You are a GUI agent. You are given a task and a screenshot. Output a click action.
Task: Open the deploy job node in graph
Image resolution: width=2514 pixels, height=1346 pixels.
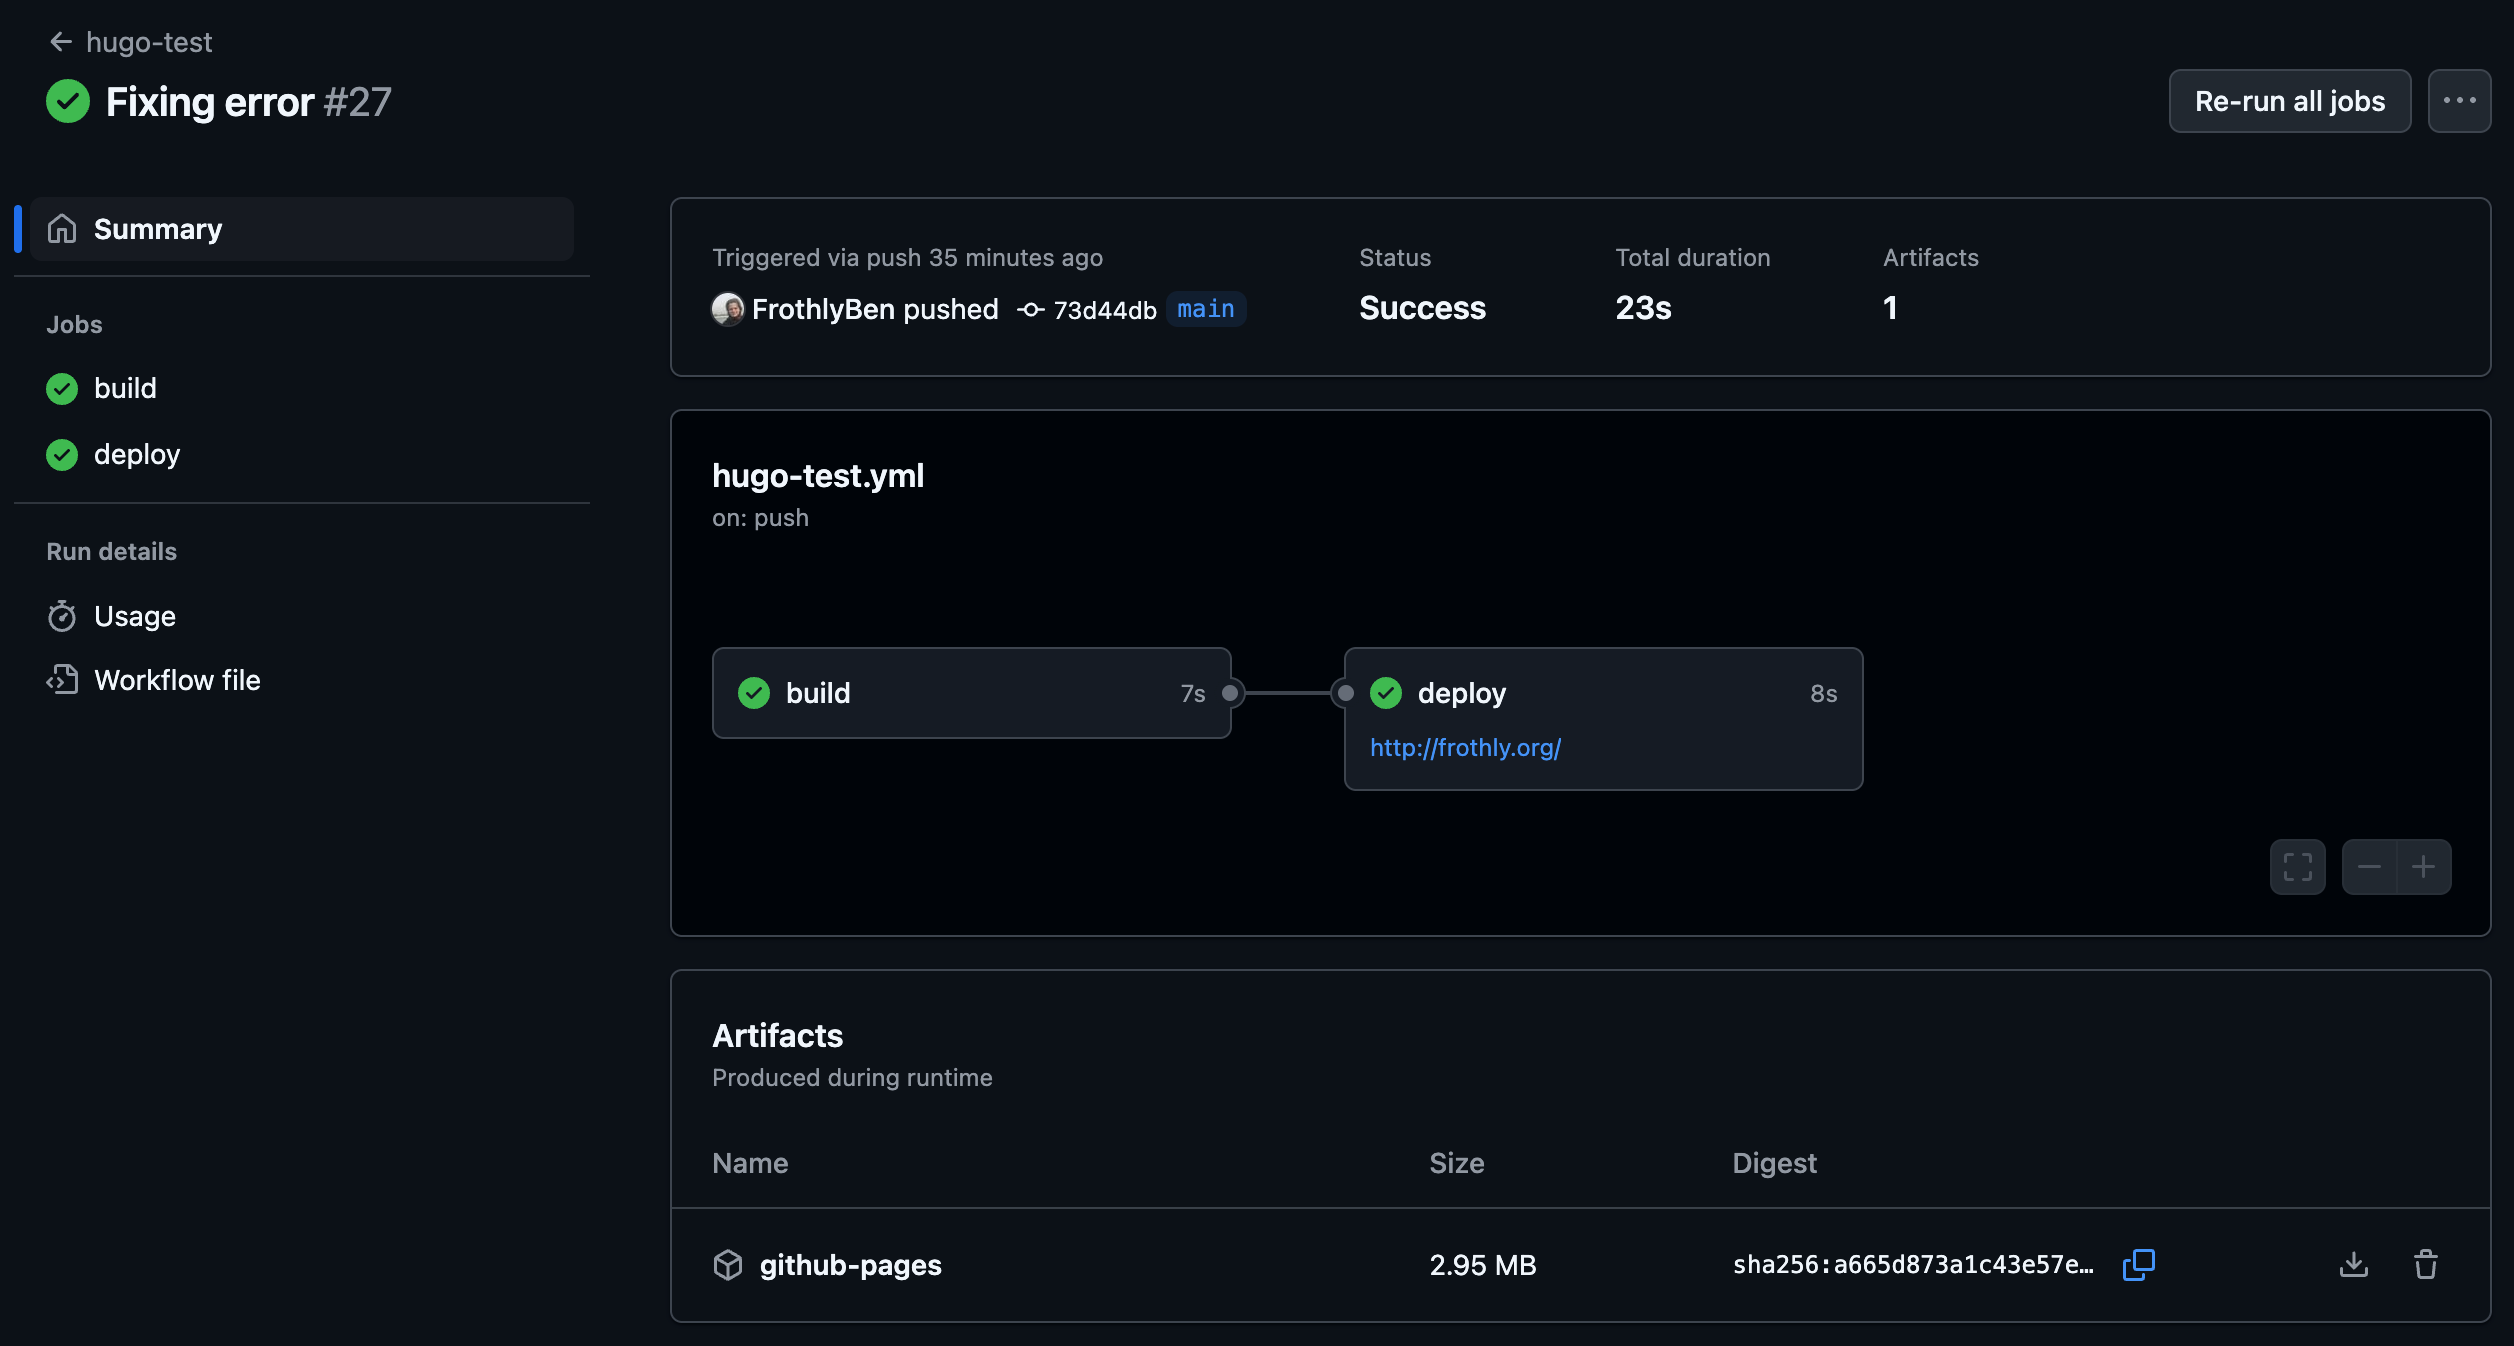pyautogui.click(x=1603, y=719)
